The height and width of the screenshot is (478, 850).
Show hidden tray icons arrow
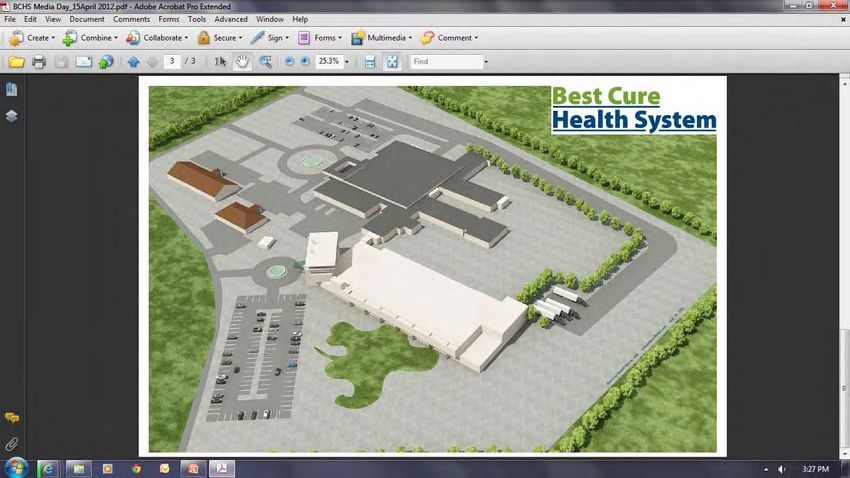(x=765, y=469)
